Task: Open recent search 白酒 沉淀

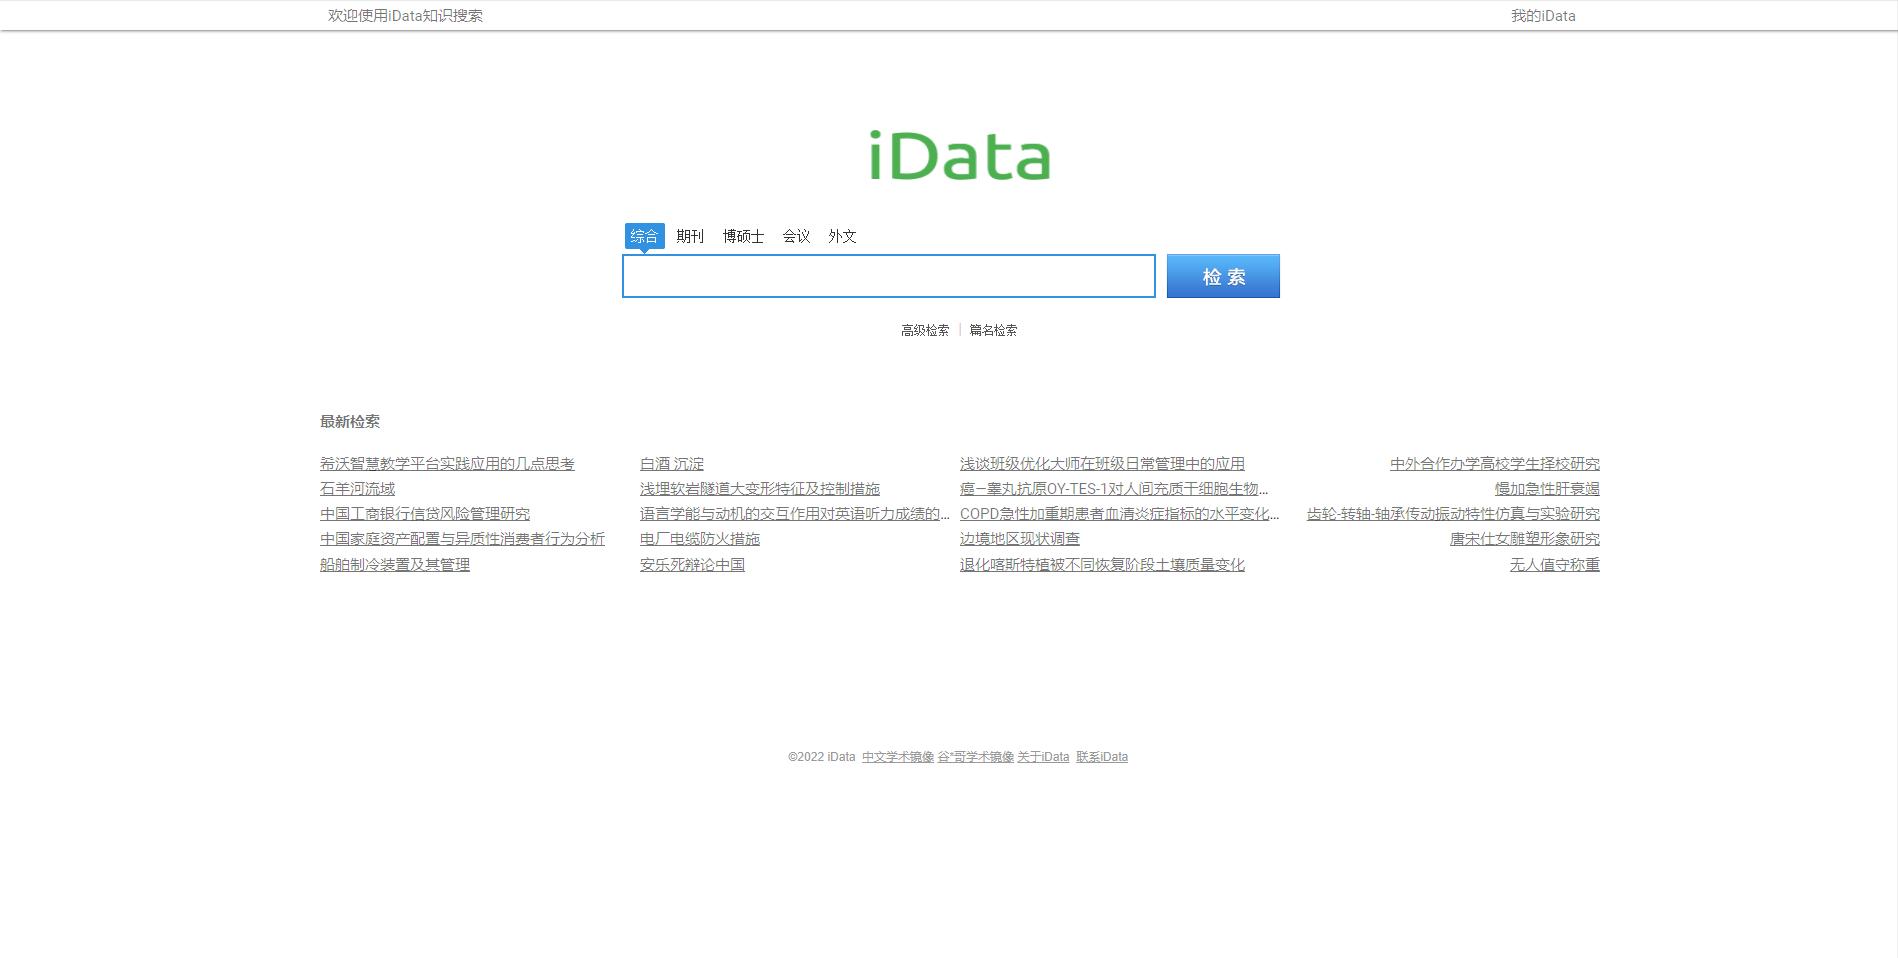Action: pos(671,463)
